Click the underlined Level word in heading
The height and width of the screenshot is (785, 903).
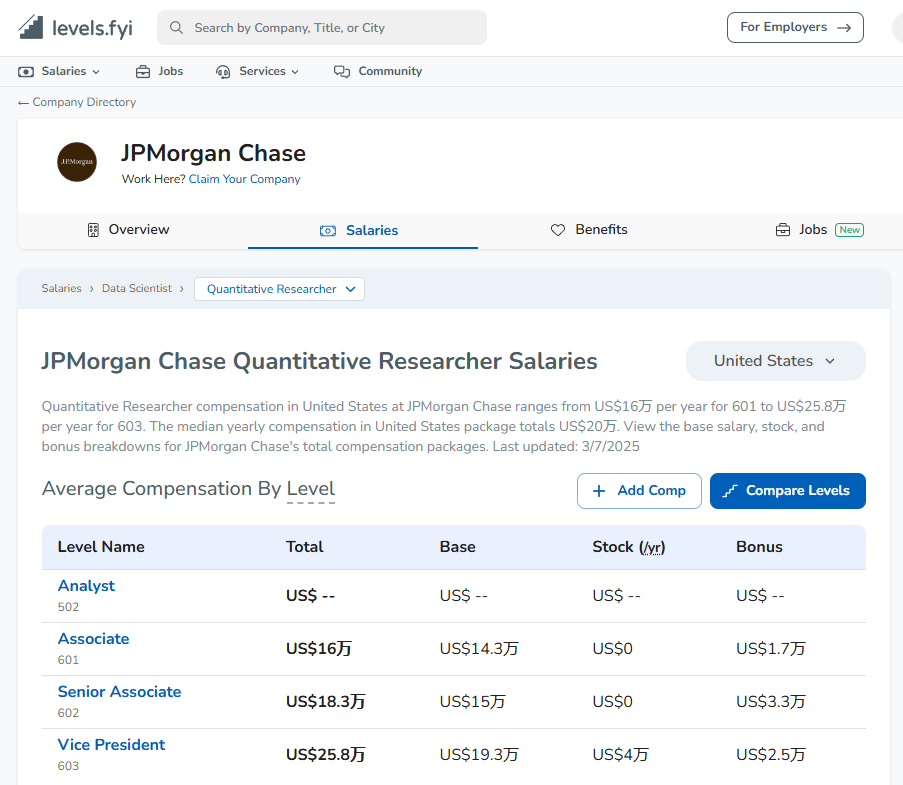click(x=311, y=489)
